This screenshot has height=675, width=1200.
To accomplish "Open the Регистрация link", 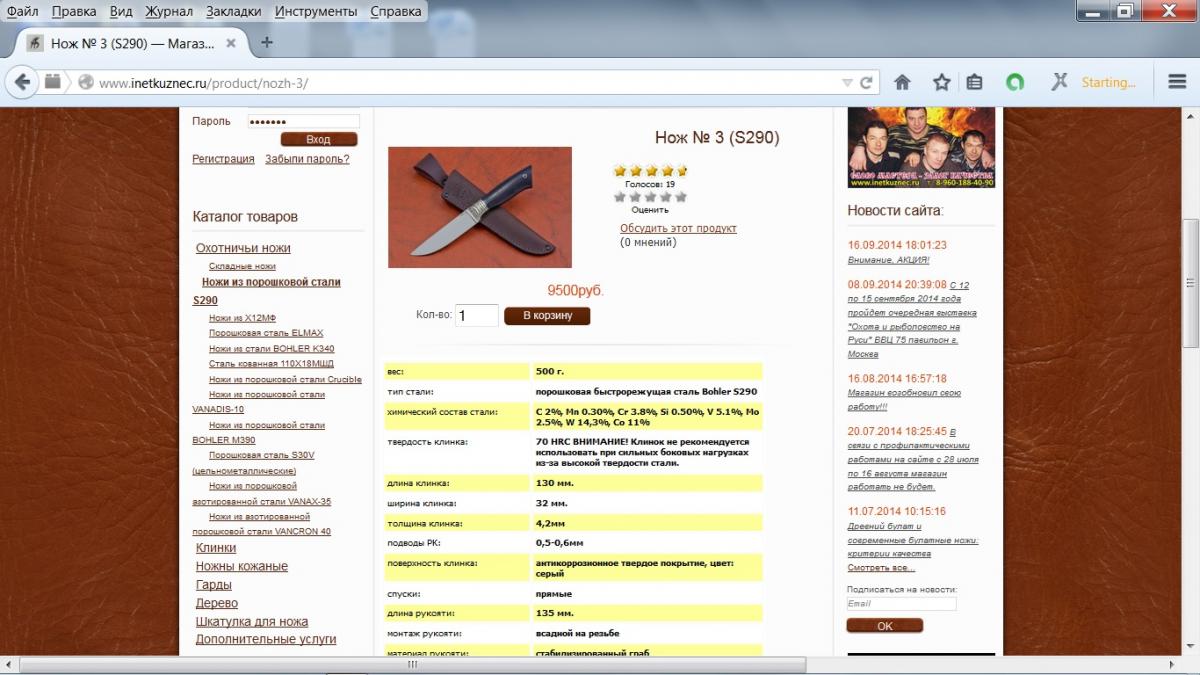I will point(223,159).
